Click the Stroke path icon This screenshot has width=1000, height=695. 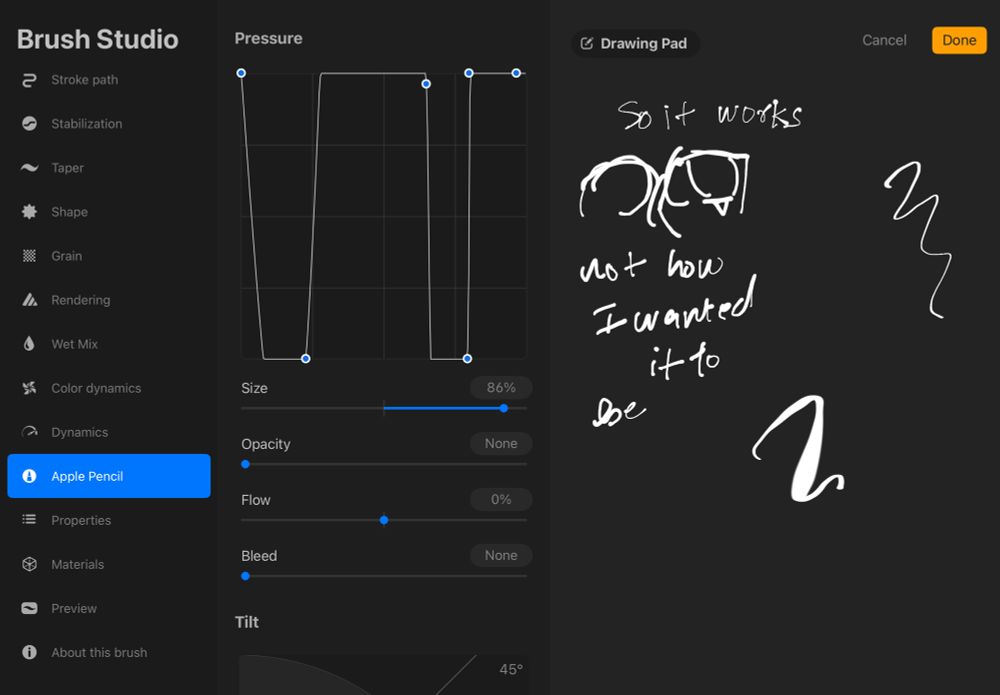pyautogui.click(x=29, y=80)
